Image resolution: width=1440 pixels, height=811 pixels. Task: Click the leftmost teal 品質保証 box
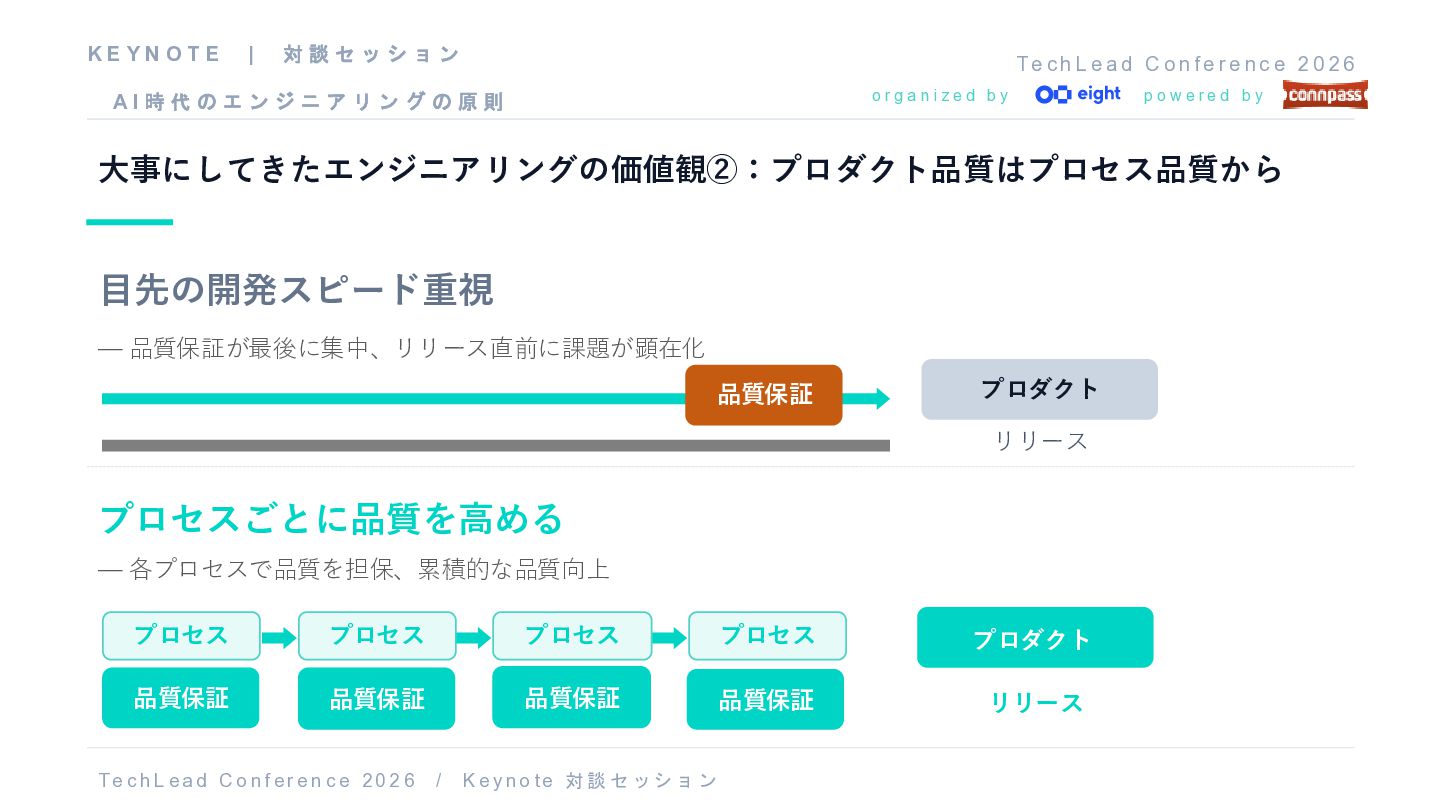pos(181,698)
